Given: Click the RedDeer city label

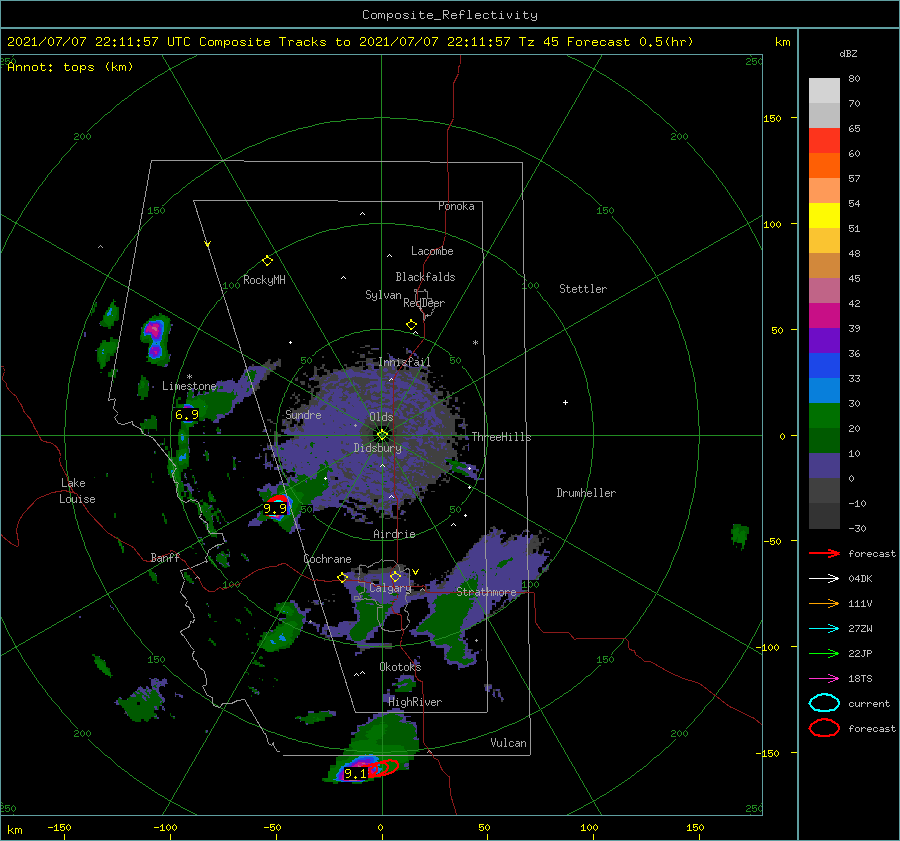Looking at the screenshot, I should click(x=424, y=303).
